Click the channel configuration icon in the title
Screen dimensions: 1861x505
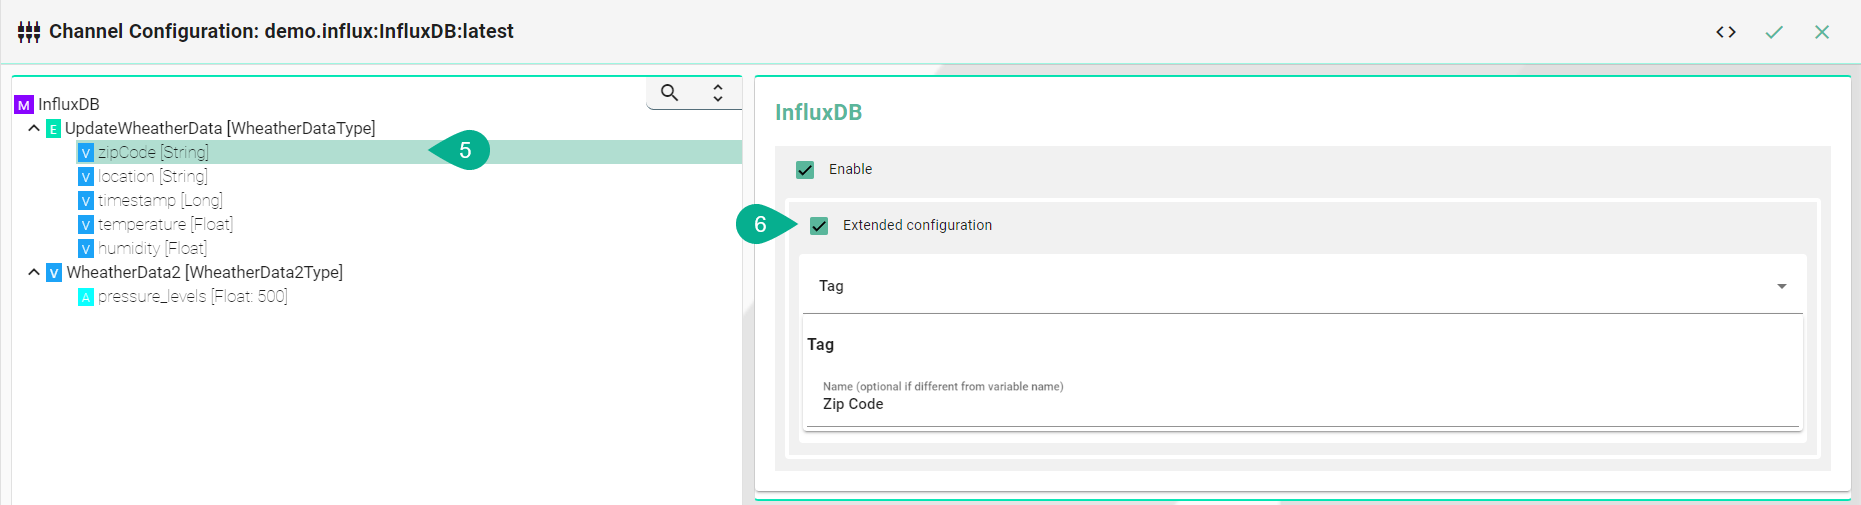click(x=29, y=32)
